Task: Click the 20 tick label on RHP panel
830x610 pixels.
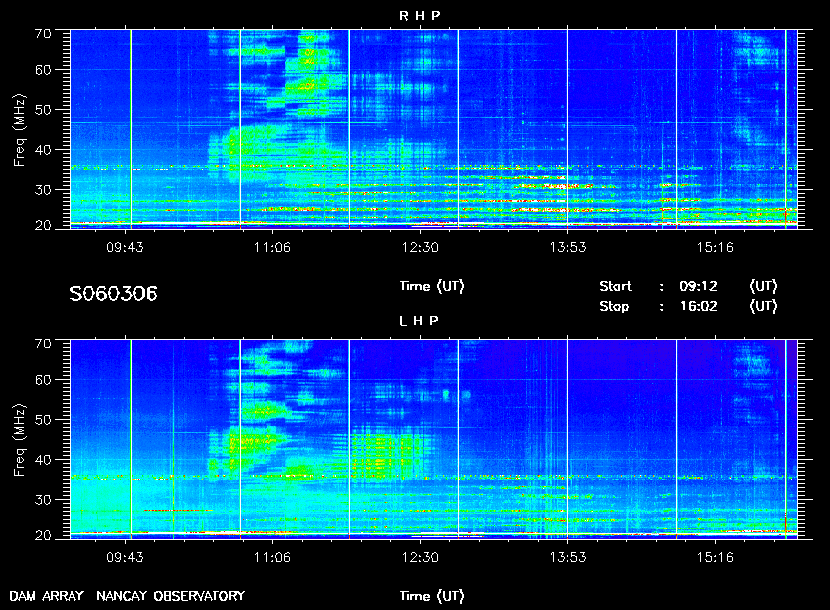Action: (43, 225)
